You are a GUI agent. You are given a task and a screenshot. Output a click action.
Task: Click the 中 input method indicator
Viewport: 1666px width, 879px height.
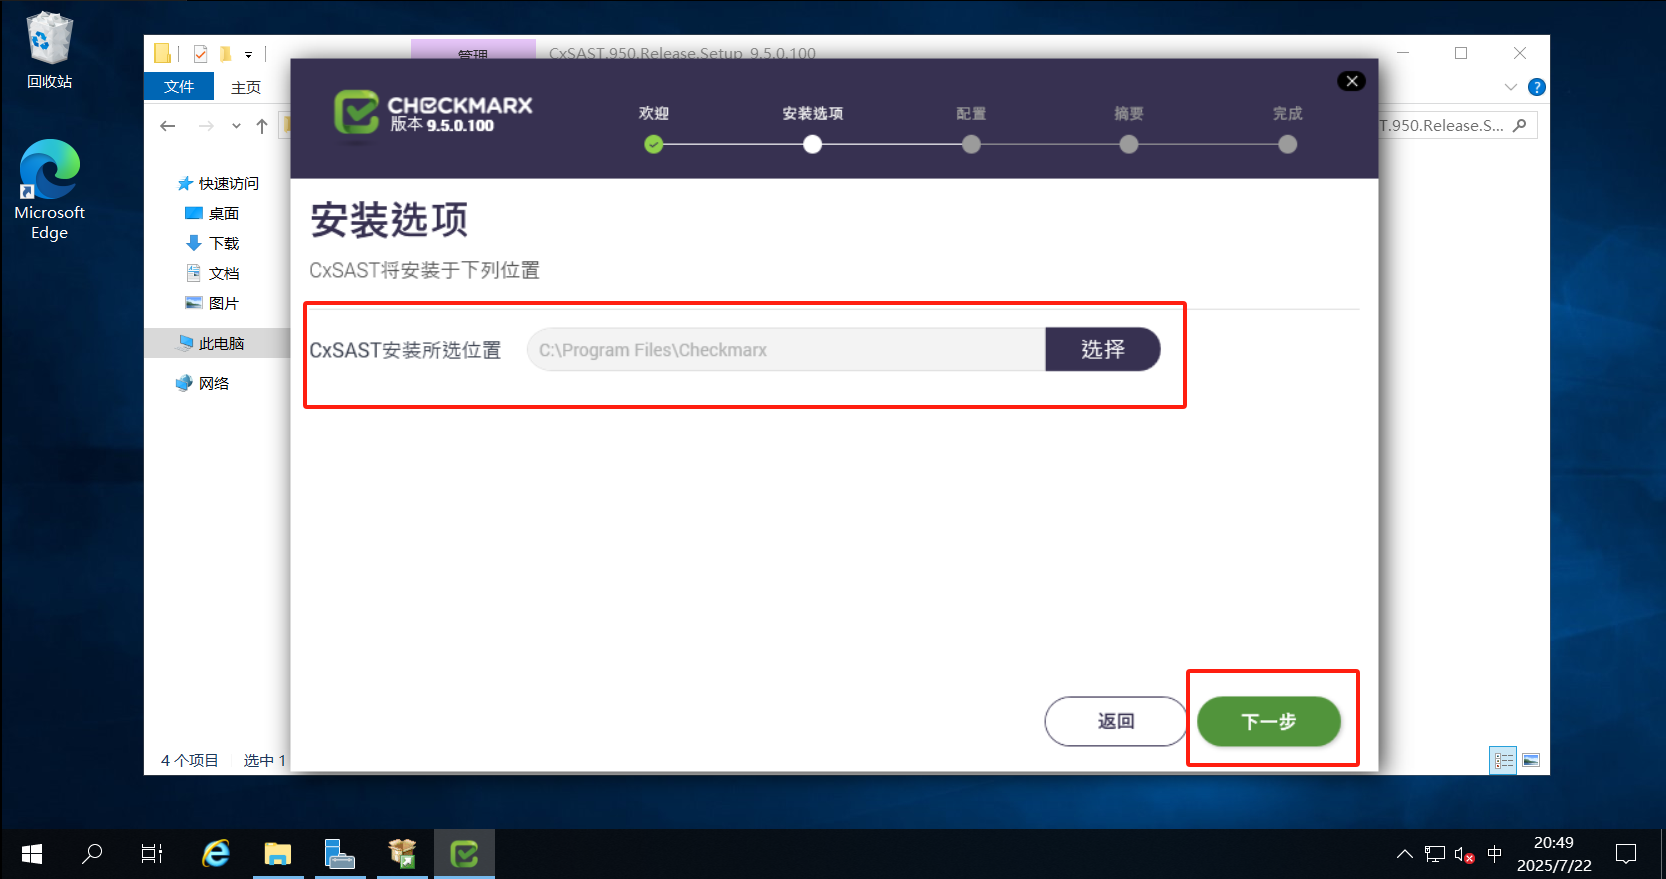point(1495,854)
